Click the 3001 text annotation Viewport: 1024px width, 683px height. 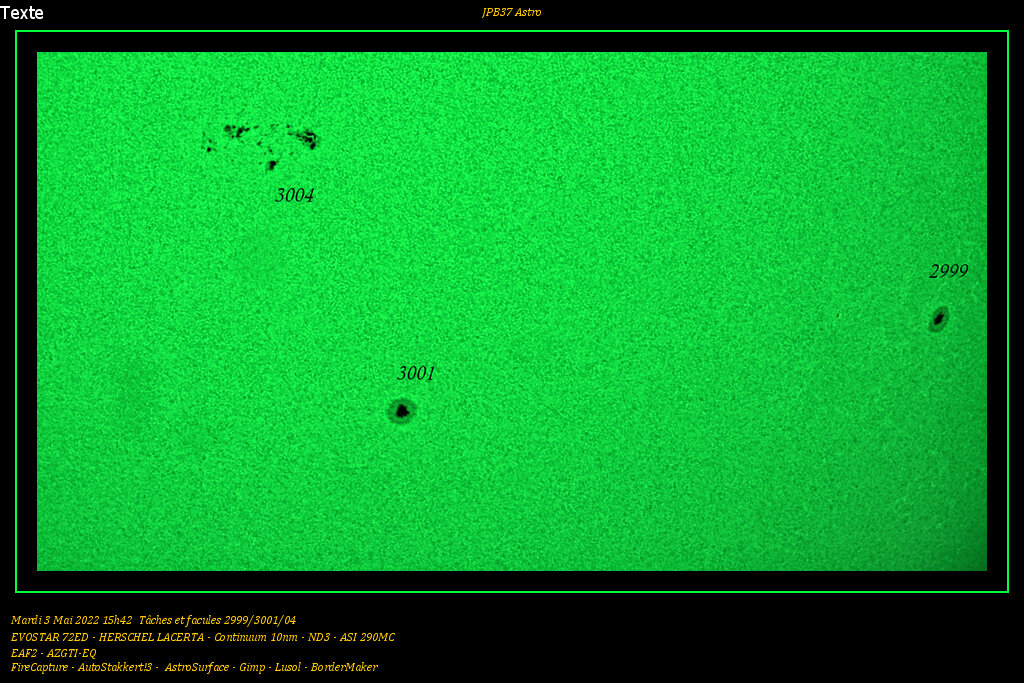click(x=417, y=374)
